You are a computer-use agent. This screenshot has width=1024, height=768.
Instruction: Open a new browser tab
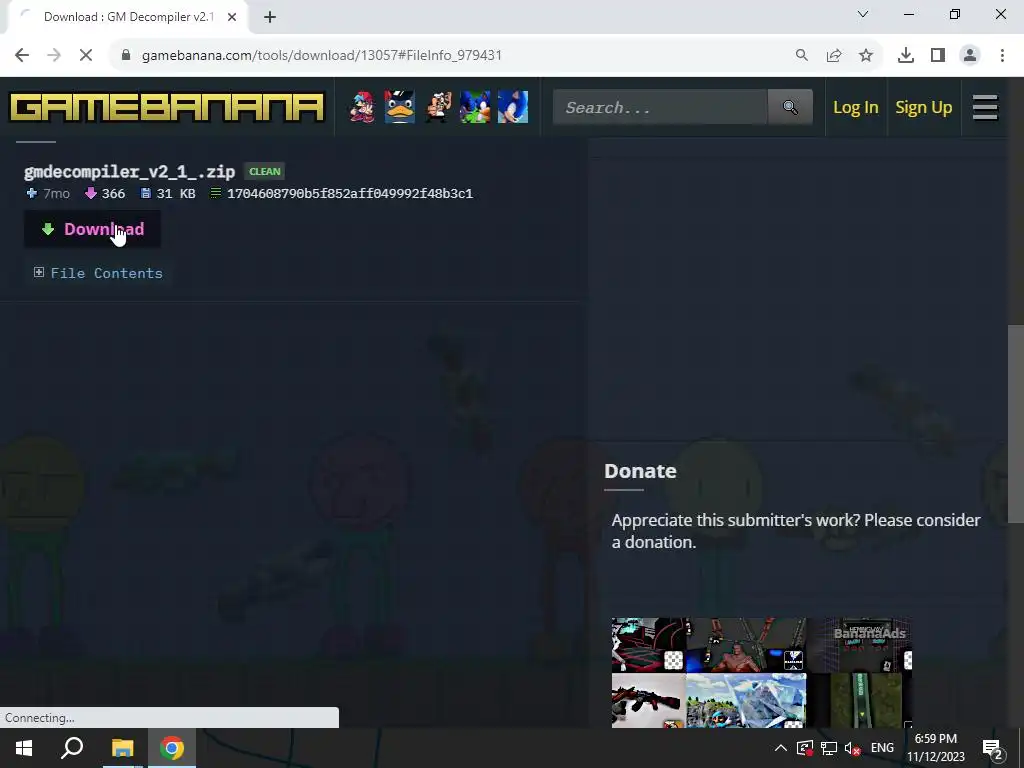270,17
